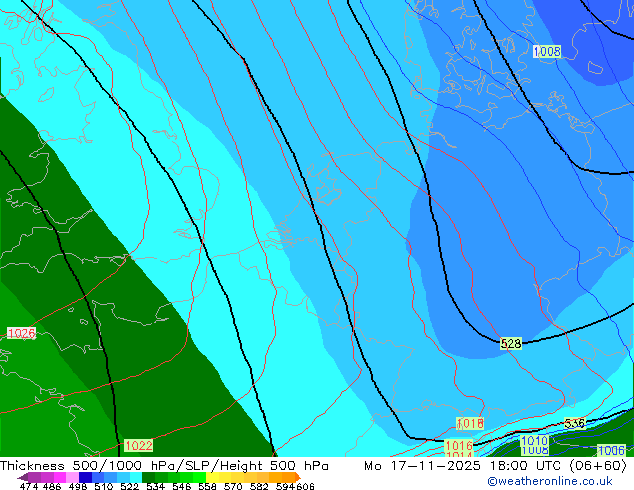Click the 528 height contour label
This screenshot has height=490, width=634.
511,344
